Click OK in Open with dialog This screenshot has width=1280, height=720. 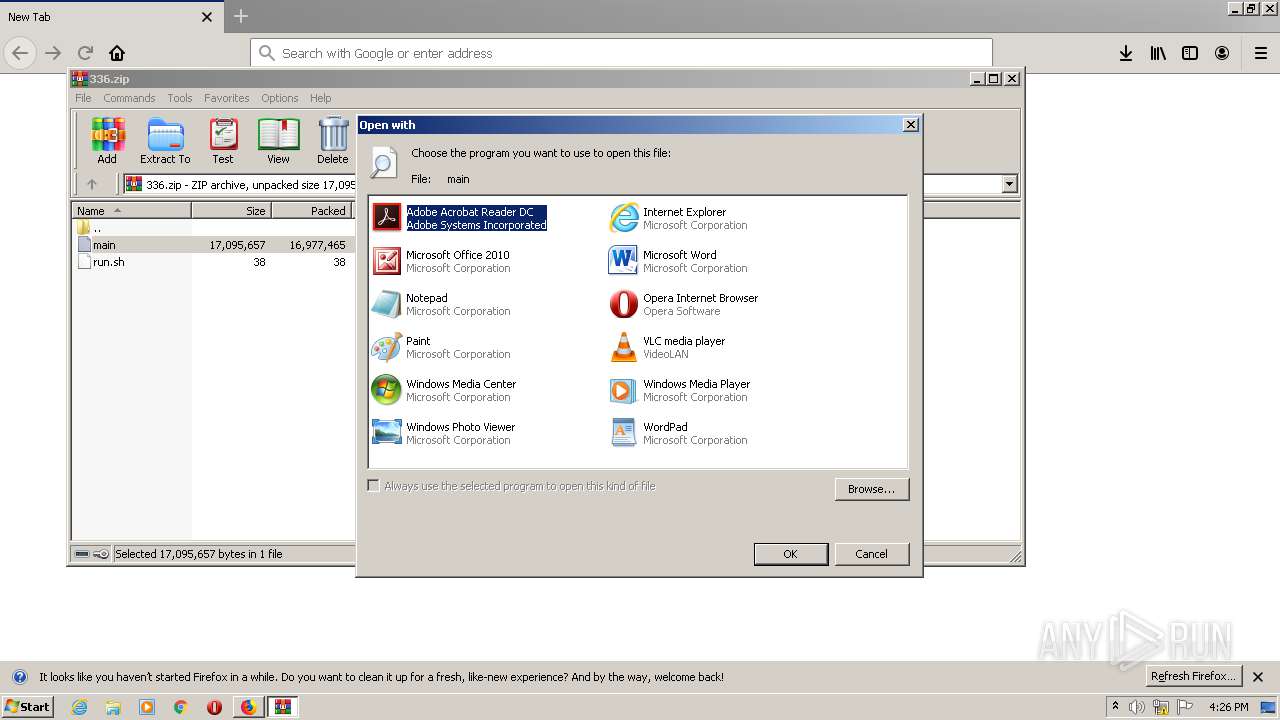coord(790,554)
